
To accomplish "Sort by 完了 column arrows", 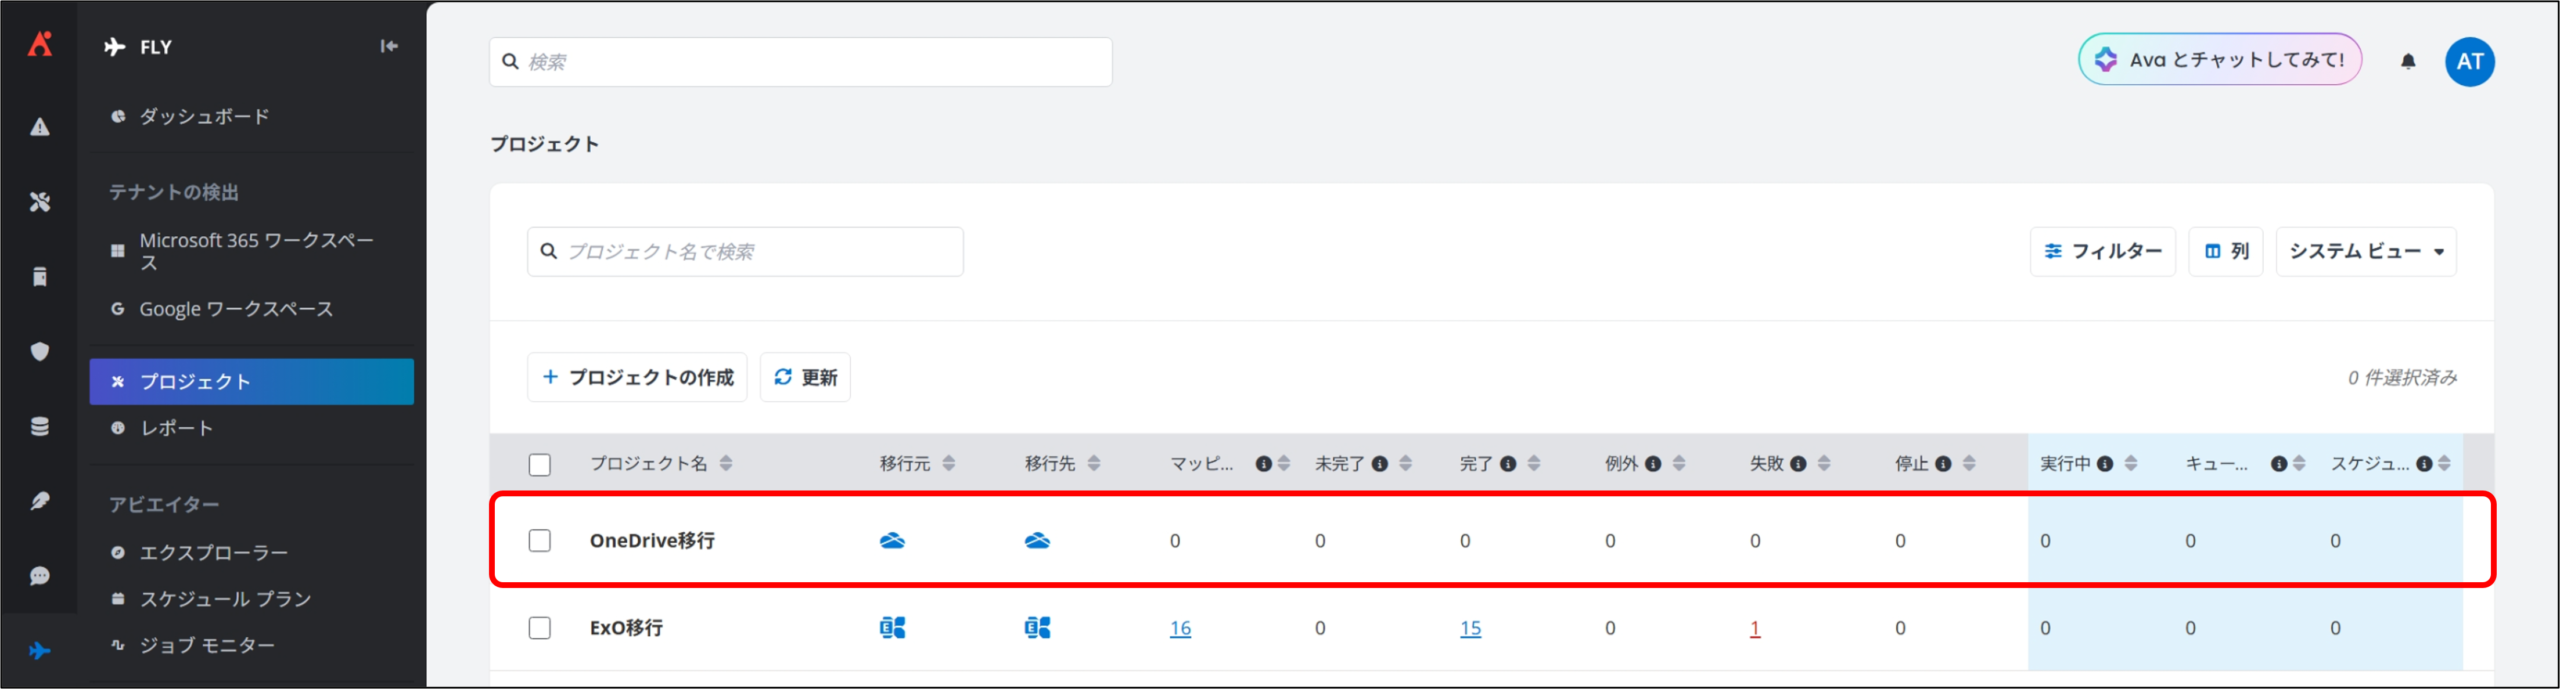I will [x=1534, y=463].
